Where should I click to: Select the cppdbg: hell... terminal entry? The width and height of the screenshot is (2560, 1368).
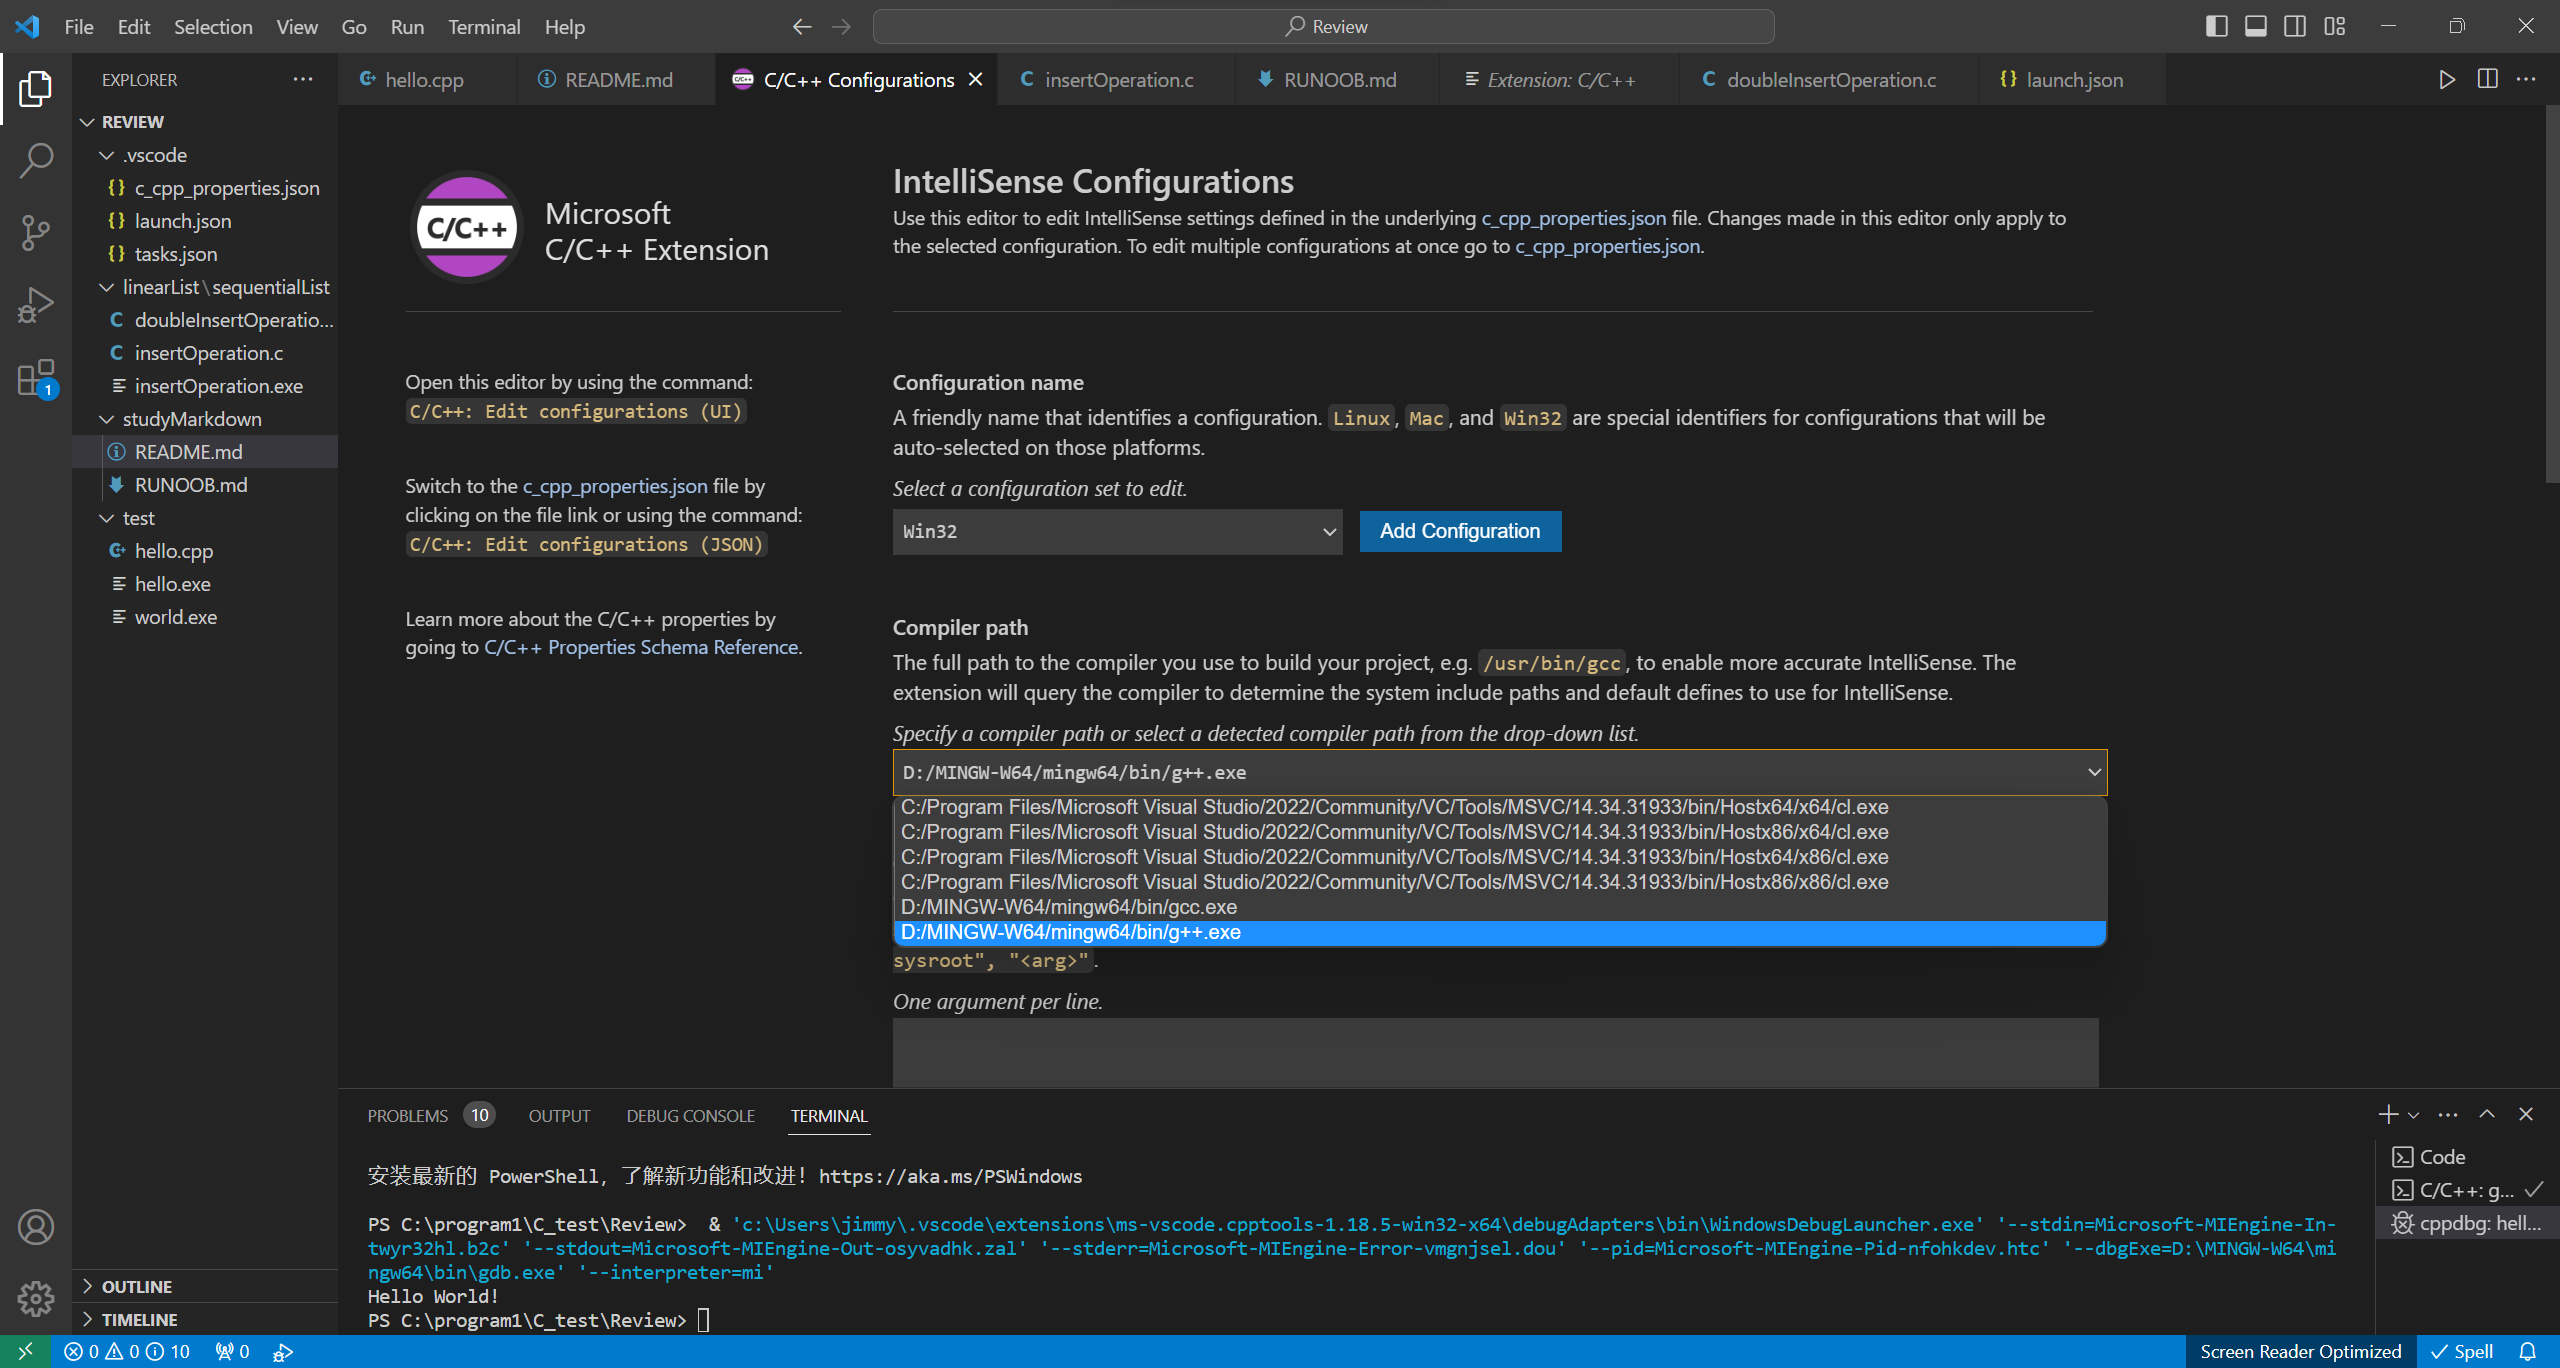(x=2466, y=1223)
